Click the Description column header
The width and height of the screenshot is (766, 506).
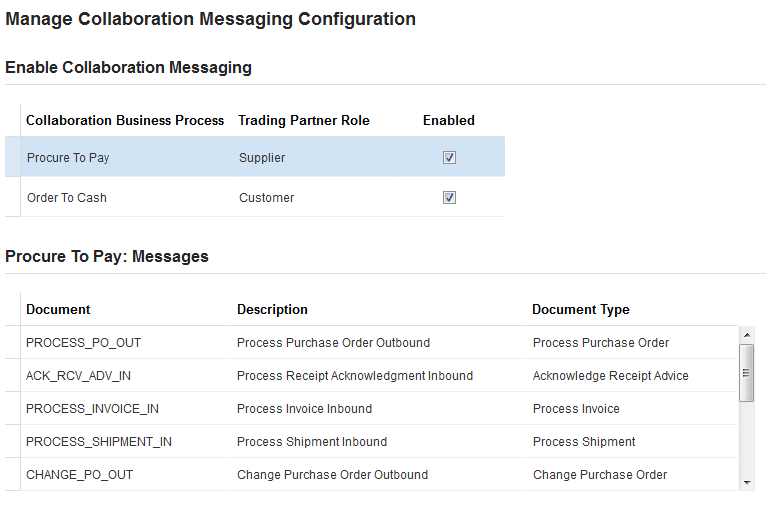(272, 310)
